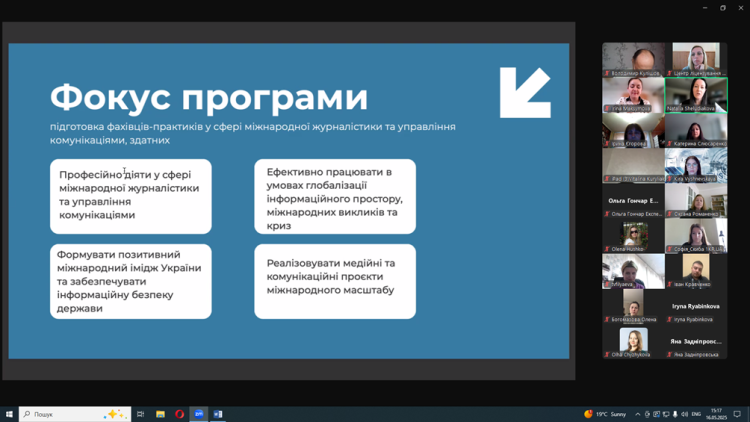This screenshot has height=422, width=750.
Task: Click the "Фокус програми" slide title
Action: pyautogui.click(x=209, y=98)
